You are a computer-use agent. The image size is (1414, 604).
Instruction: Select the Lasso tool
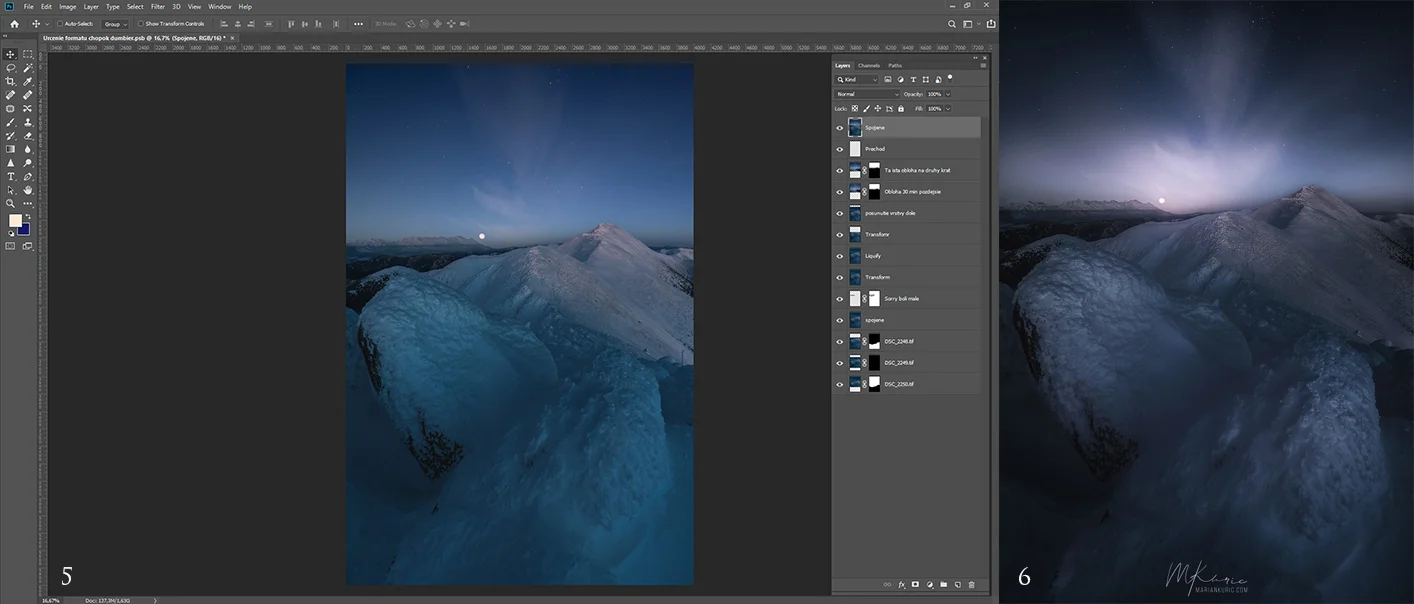tap(11, 68)
